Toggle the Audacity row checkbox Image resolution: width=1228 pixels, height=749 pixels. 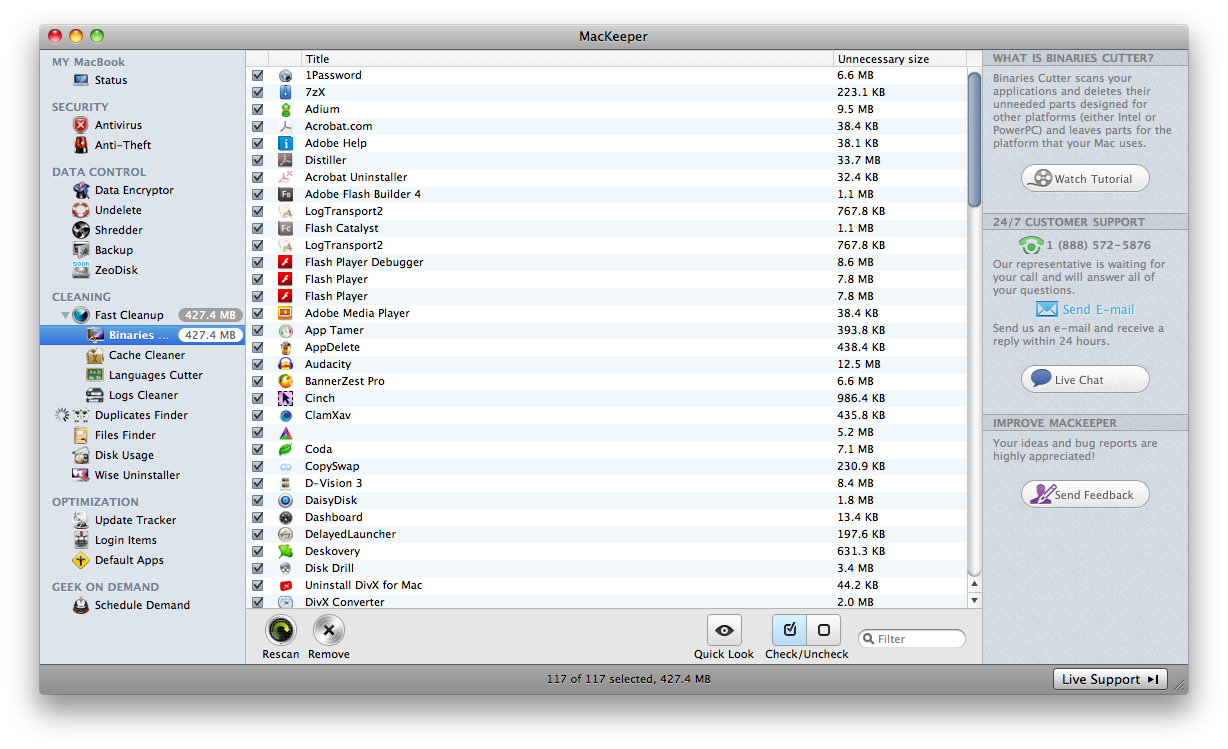tap(258, 364)
